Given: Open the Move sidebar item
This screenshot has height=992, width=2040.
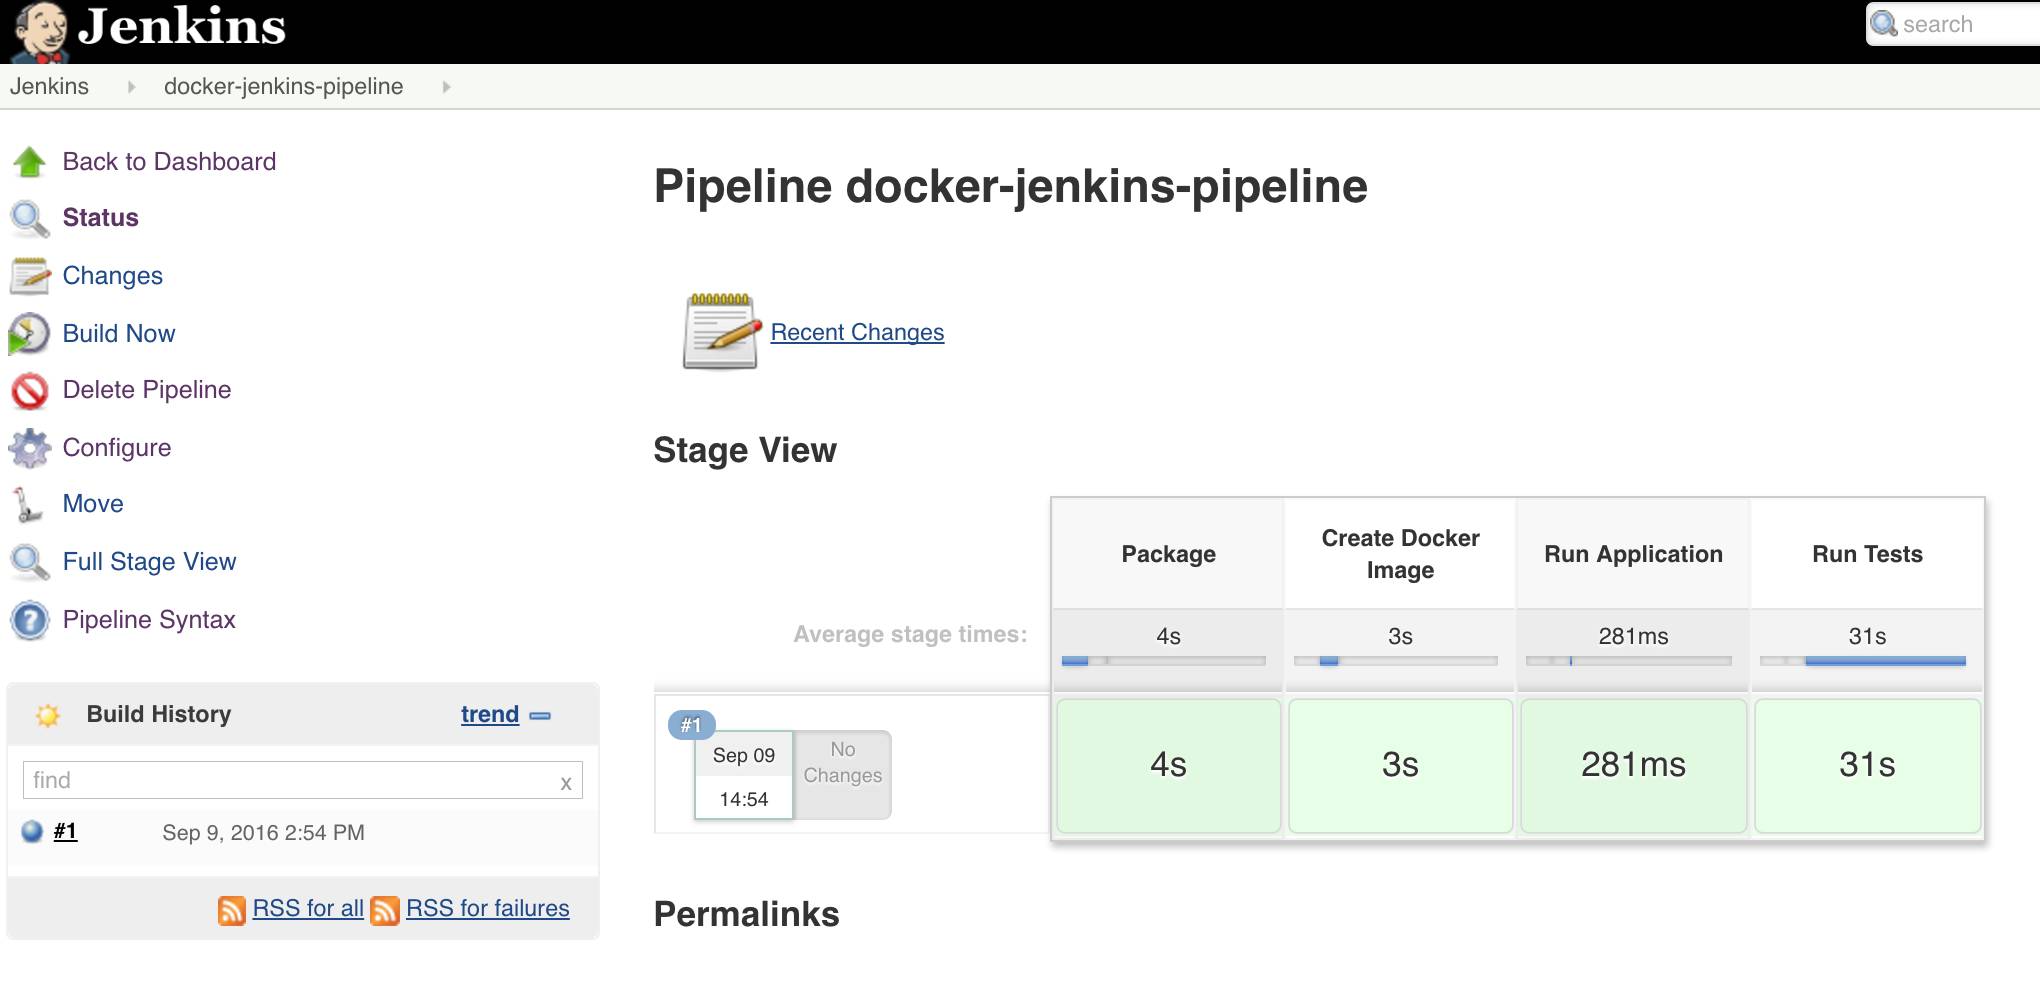Looking at the screenshot, I should [x=93, y=504].
